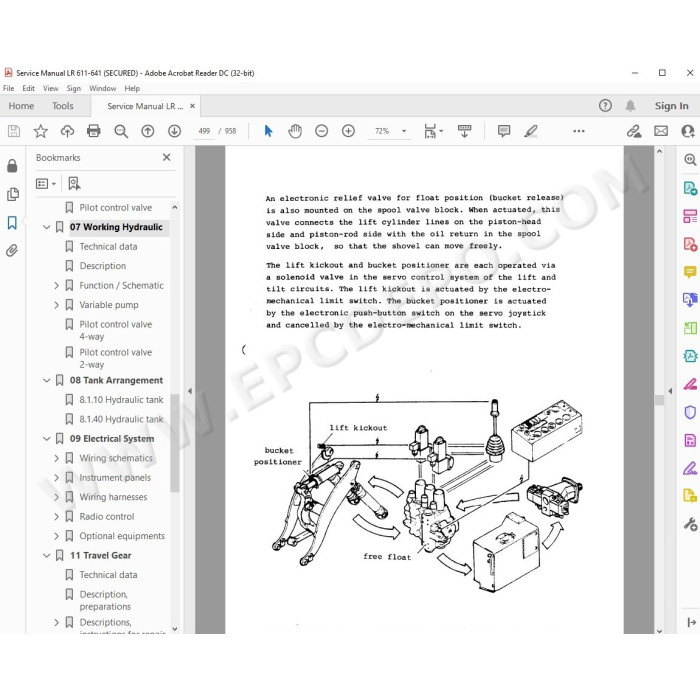Go to next page arrow icon
700x700 pixels.
tap(175, 131)
